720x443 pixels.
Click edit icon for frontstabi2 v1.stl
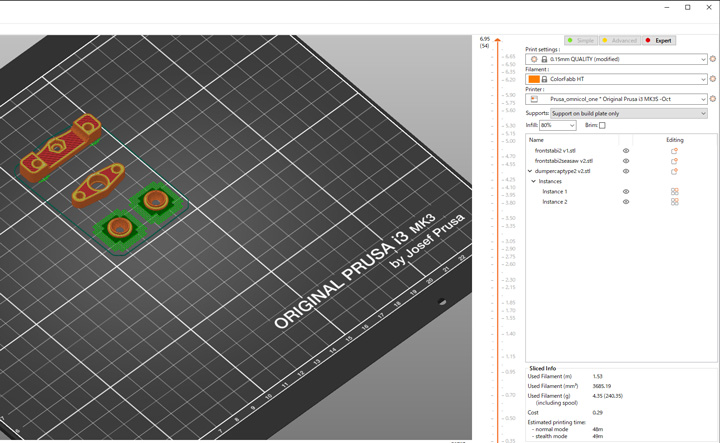point(674,151)
